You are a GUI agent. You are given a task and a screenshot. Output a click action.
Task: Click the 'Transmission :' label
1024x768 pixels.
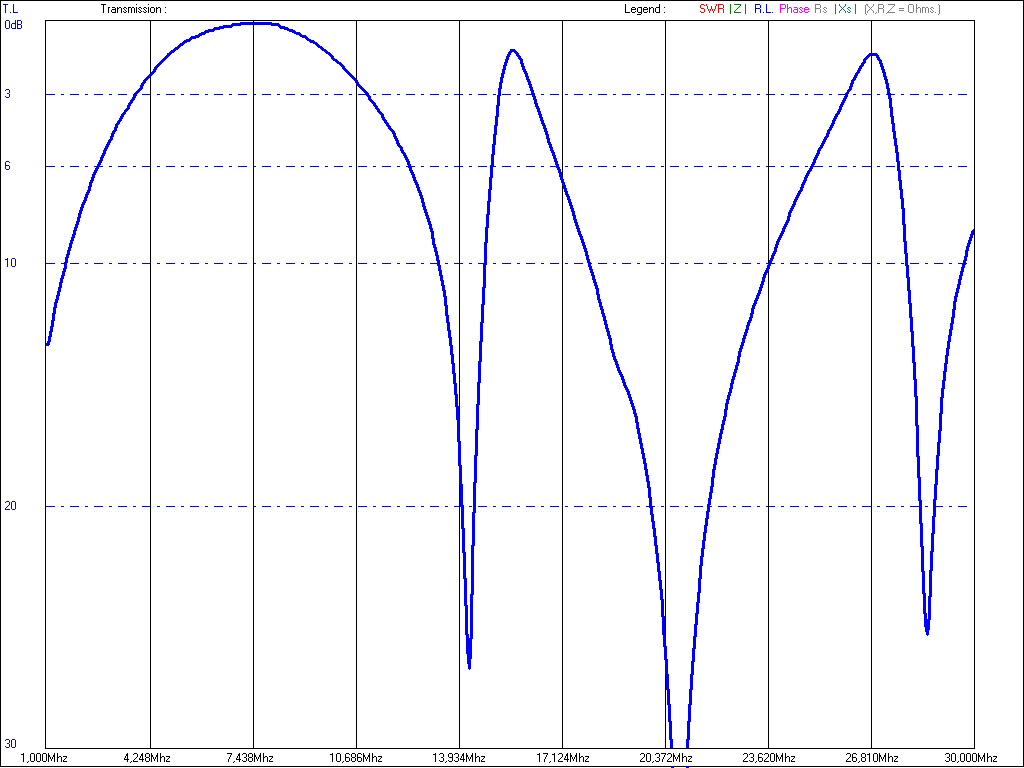133,9
